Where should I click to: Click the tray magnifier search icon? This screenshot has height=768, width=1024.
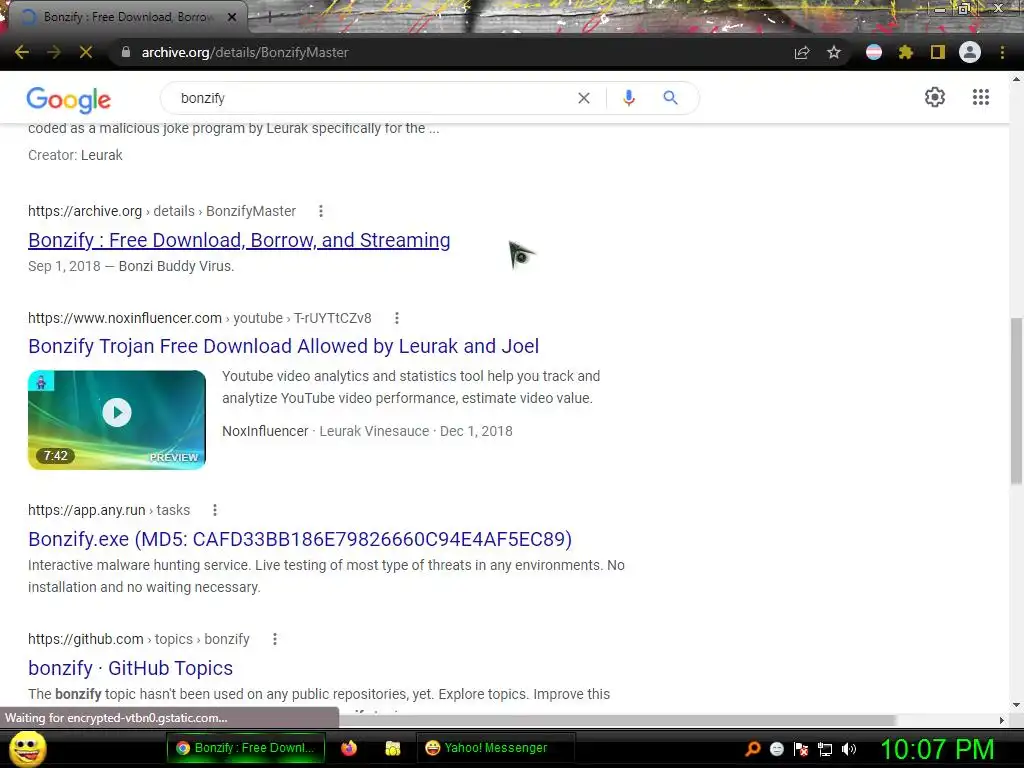tap(753, 749)
